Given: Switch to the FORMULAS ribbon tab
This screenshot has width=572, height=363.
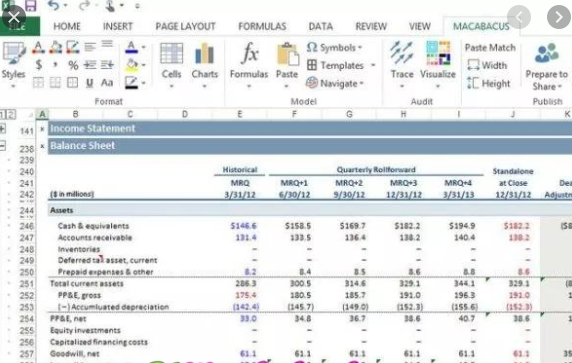Looking at the screenshot, I should coord(262,26).
